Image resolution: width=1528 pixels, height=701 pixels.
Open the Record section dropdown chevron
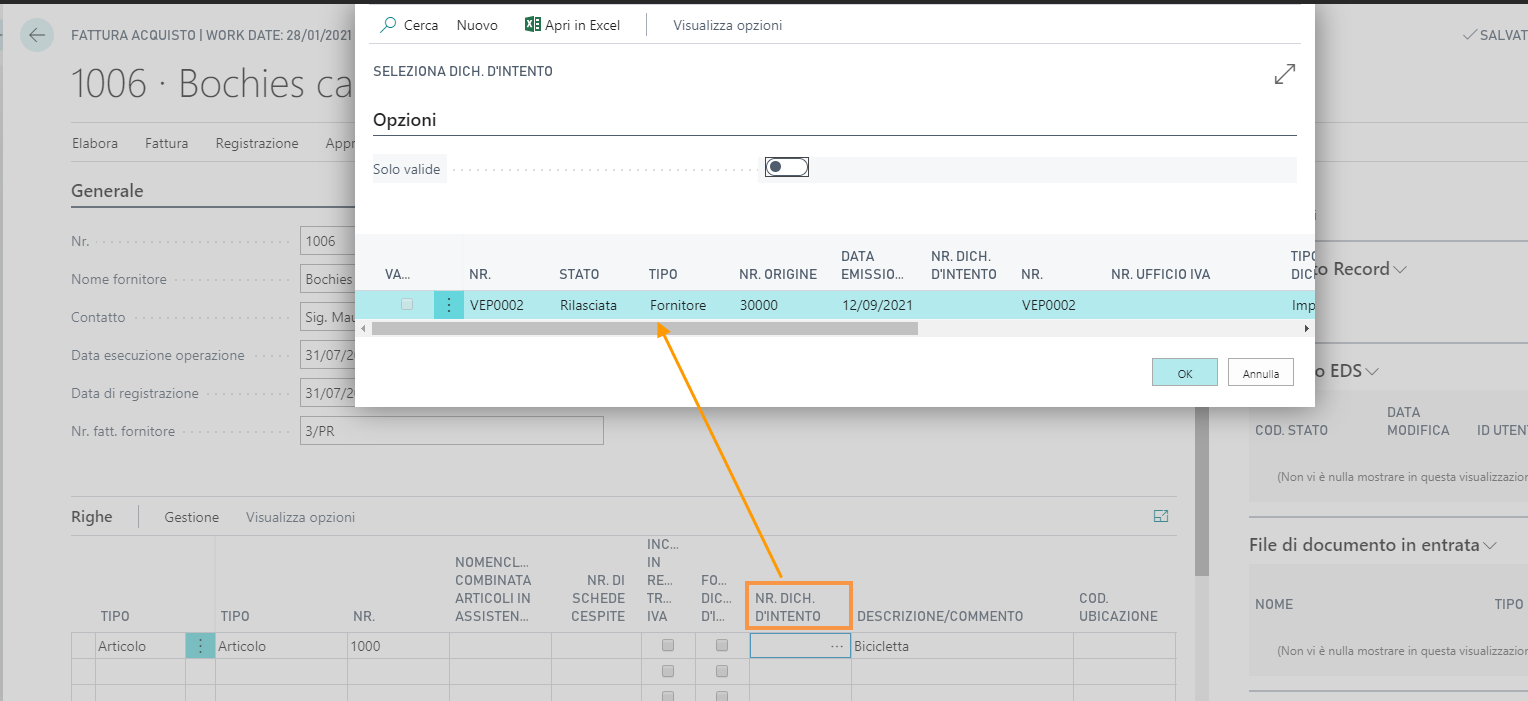point(1400,269)
